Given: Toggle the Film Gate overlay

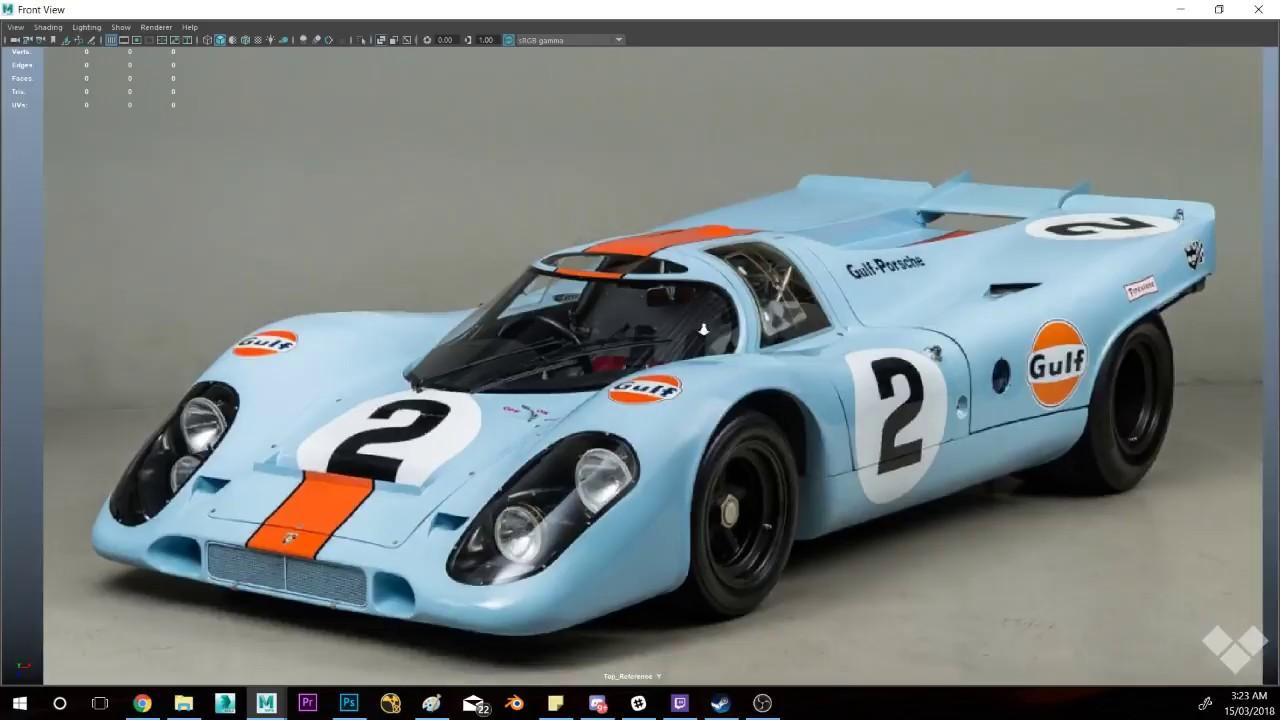Looking at the screenshot, I should [124, 40].
